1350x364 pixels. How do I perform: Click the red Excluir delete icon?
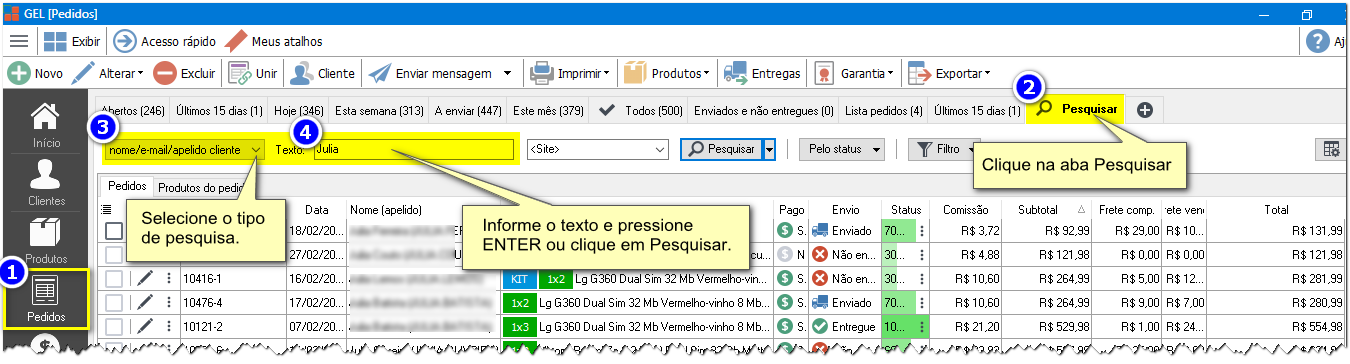[x=166, y=73]
